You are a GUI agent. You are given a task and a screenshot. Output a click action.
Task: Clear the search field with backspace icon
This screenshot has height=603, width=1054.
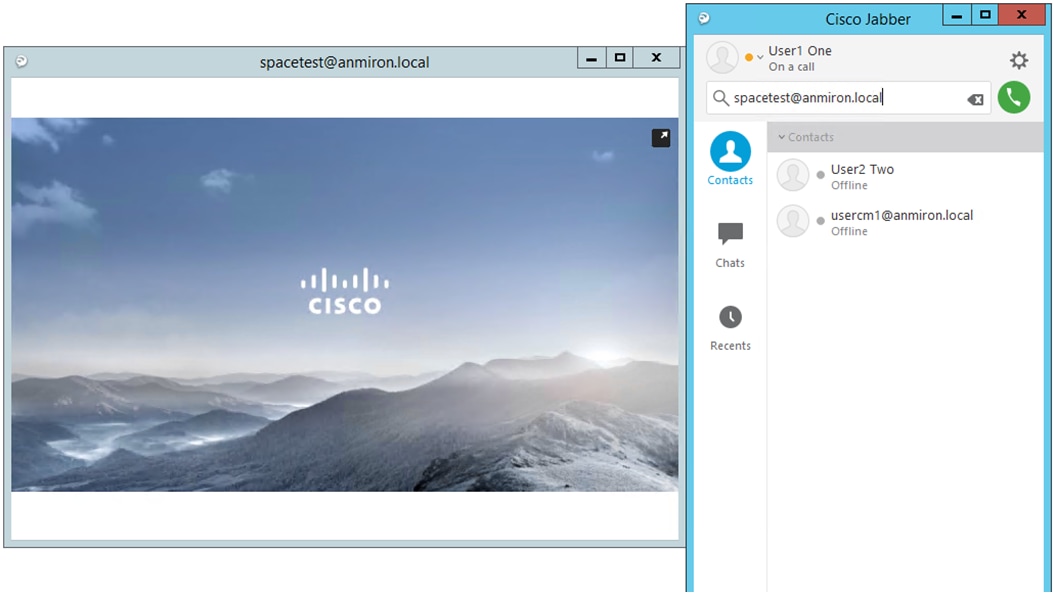975,99
